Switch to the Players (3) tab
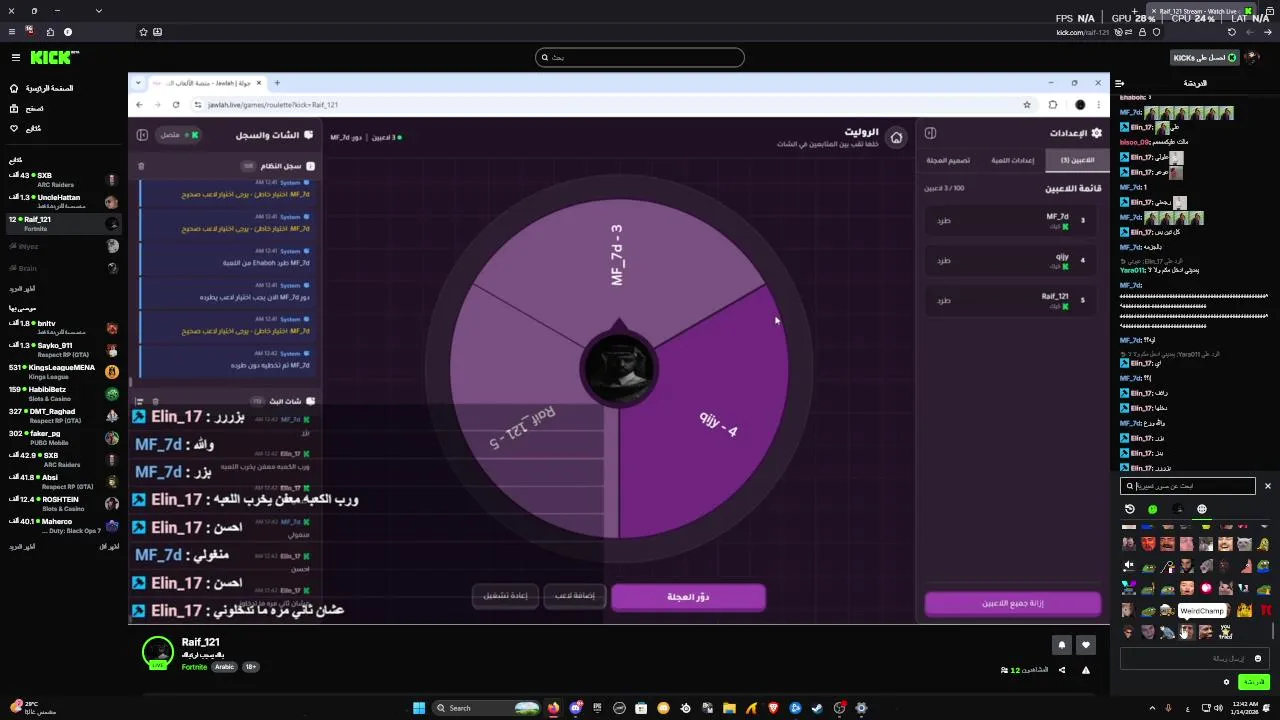This screenshot has width=1280, height=720. (1076, 160)
